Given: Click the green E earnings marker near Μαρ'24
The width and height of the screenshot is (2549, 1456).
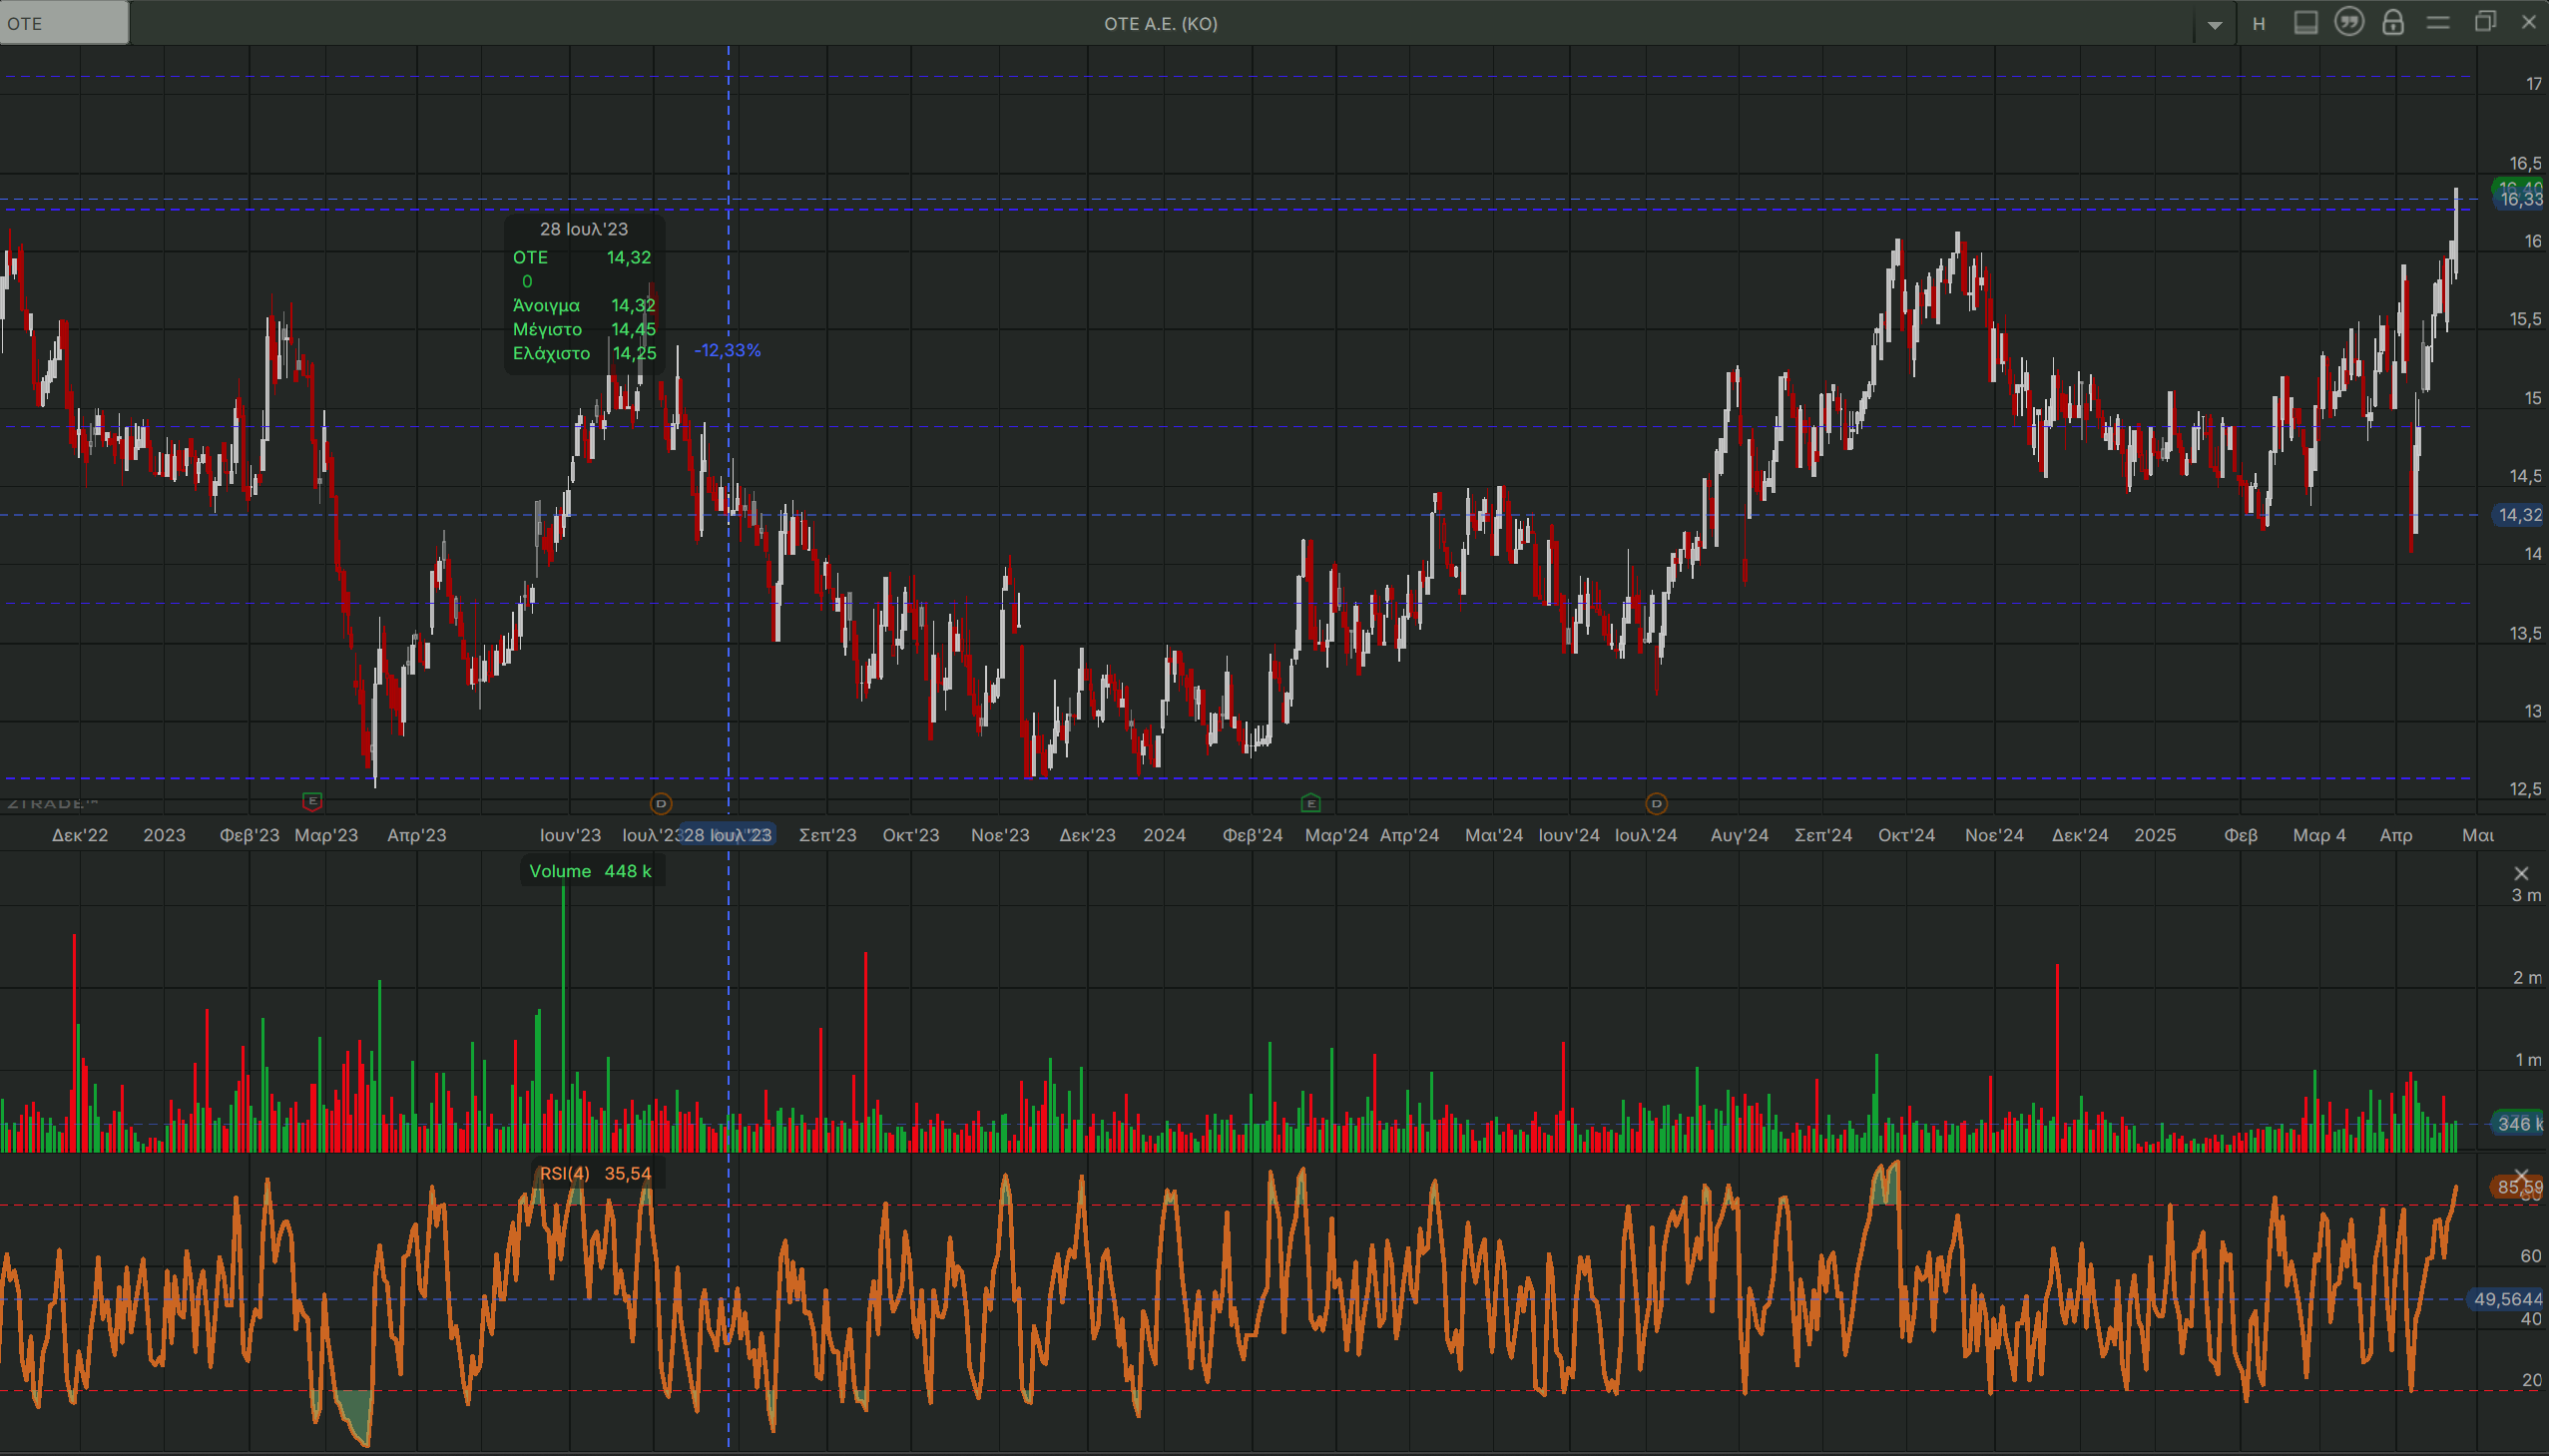Looking at the screenshot, I should point(1311,803).
